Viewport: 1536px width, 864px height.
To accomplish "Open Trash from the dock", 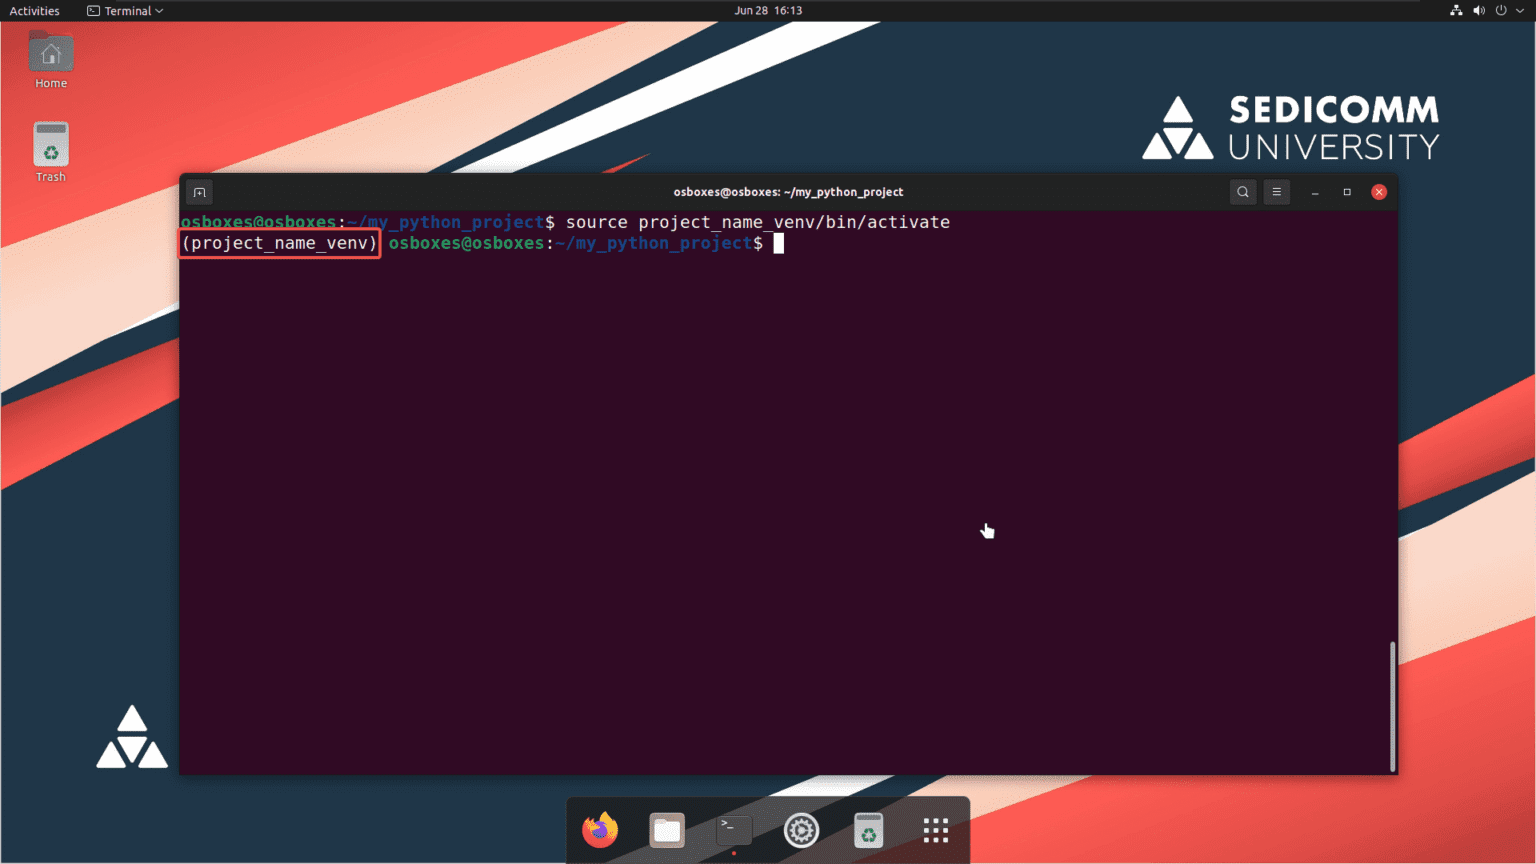I will pos(868,830).
